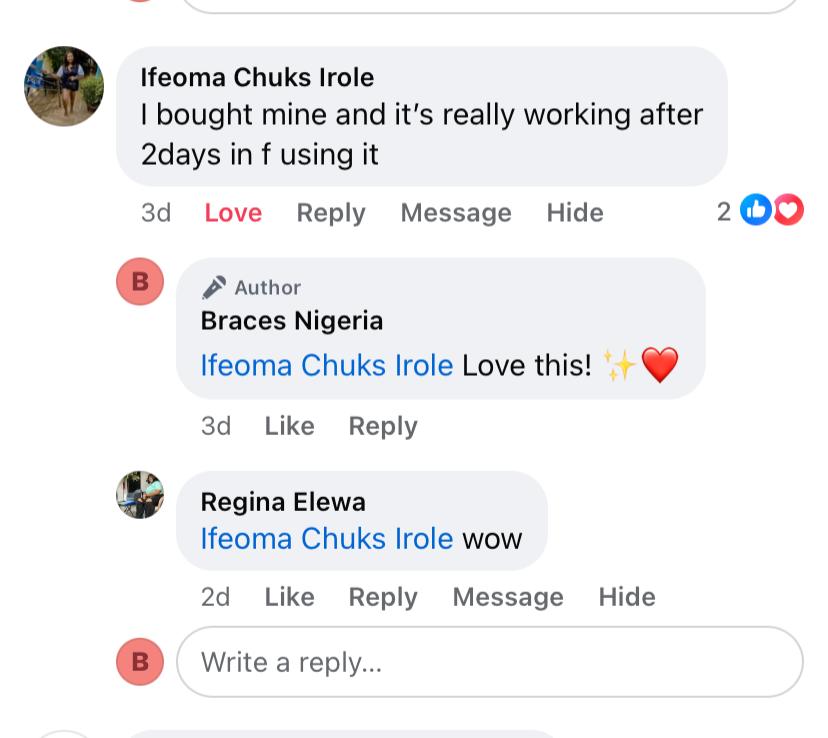Click Braces Nigeria's red B avatar

140,281
